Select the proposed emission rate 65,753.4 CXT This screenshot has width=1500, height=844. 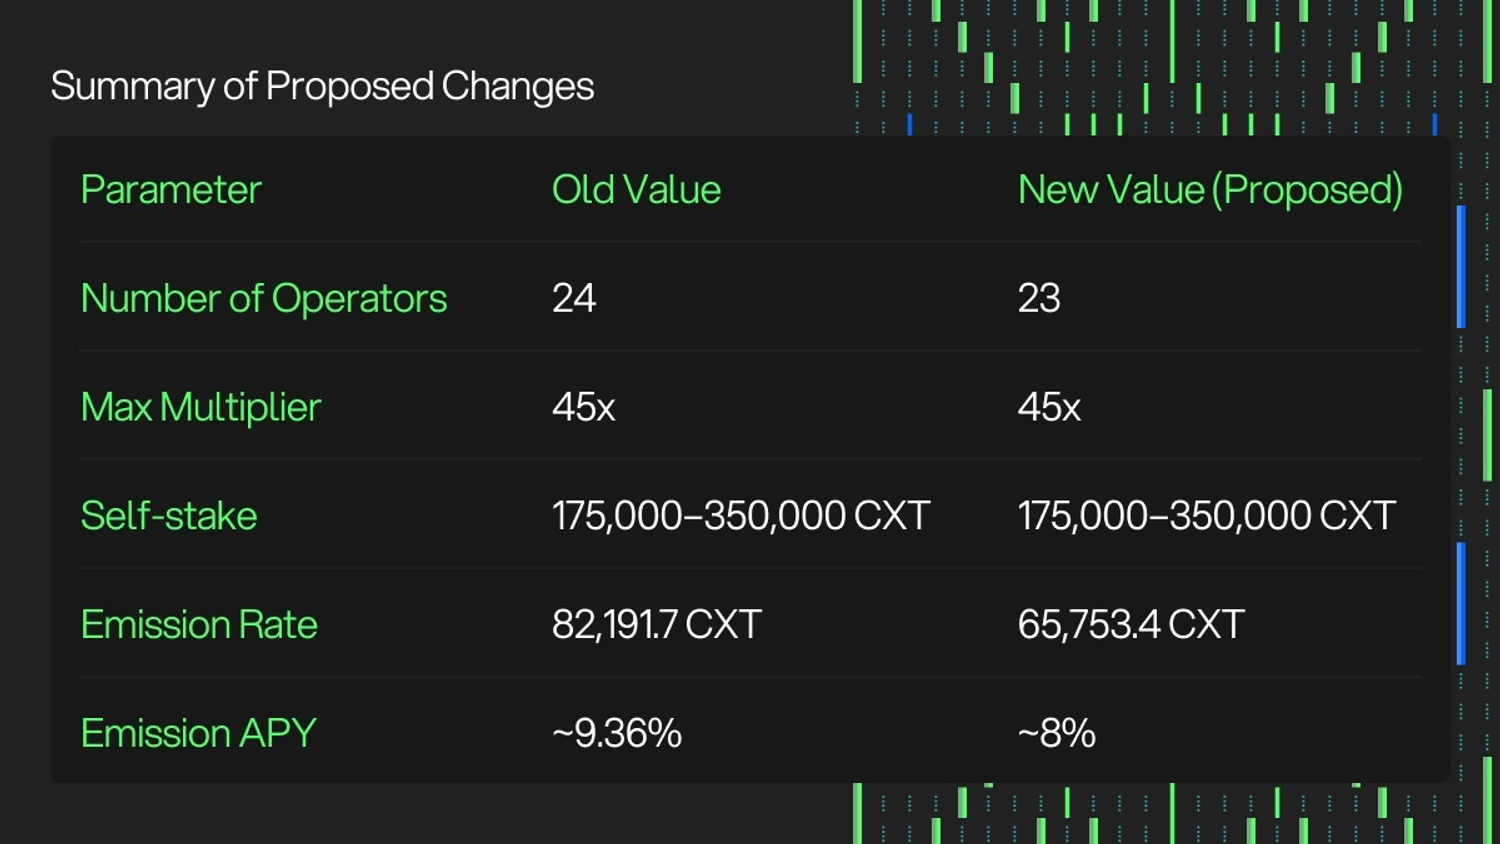1131,625
